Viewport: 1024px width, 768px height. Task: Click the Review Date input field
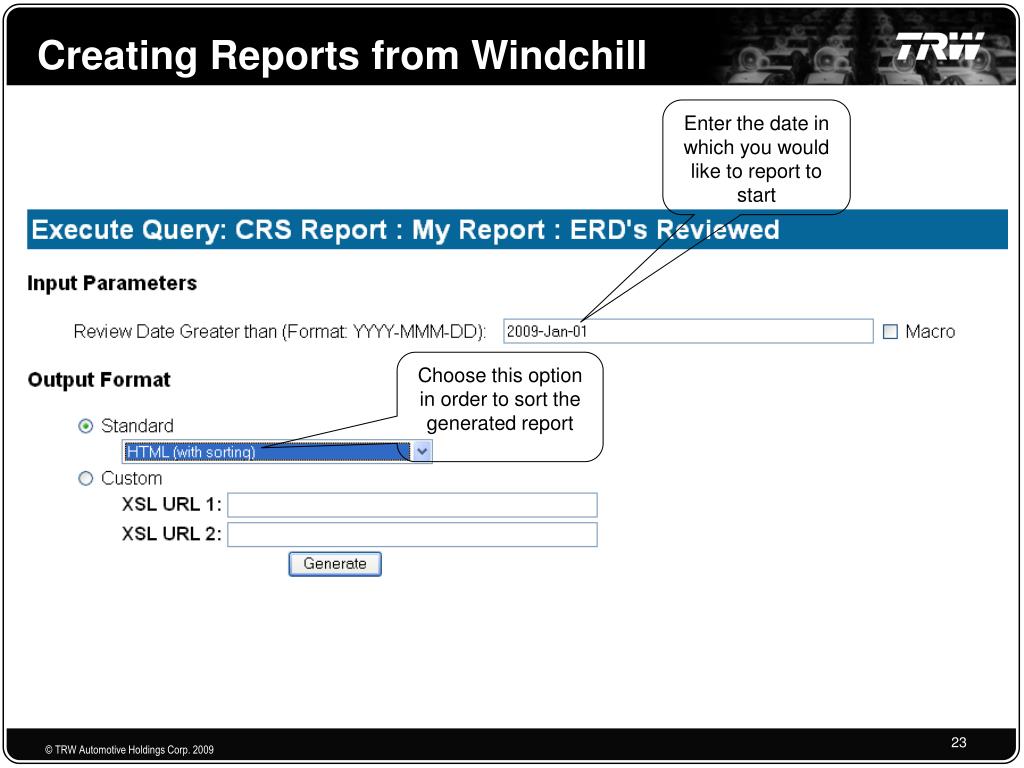pyautogui.click(x=688, y=331)
